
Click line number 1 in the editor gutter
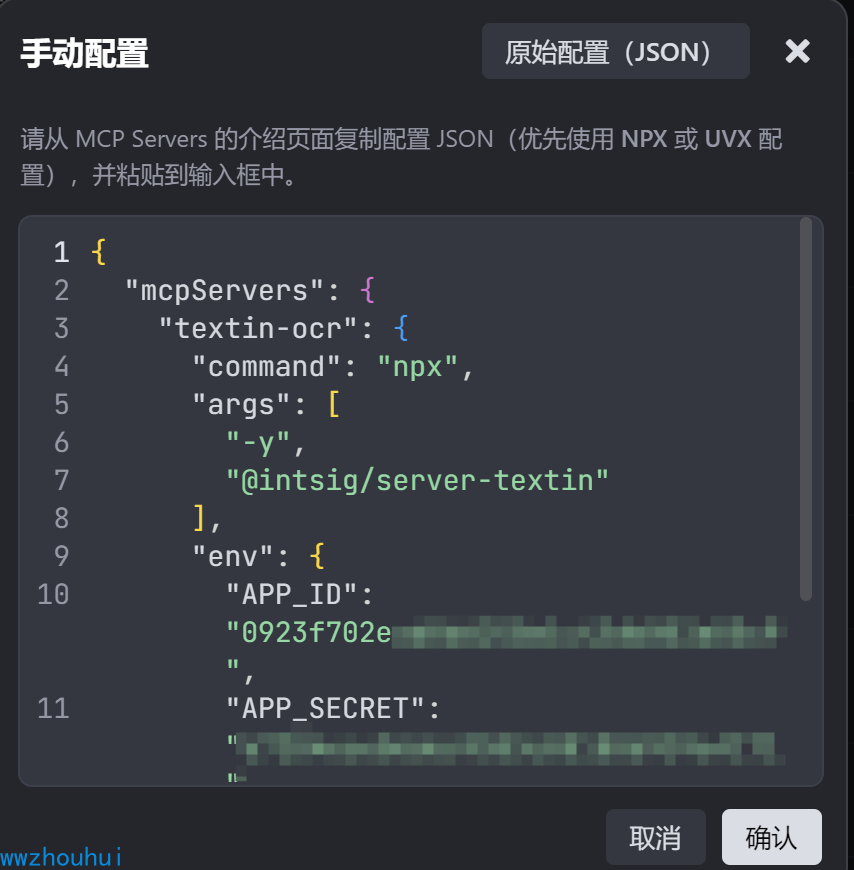tap(61, 252)
